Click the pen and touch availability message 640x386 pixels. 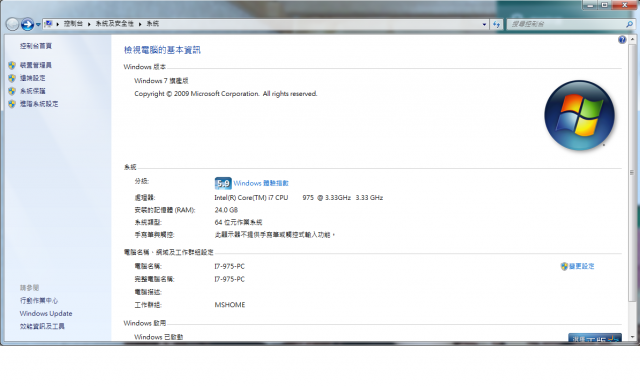point(275,235)
